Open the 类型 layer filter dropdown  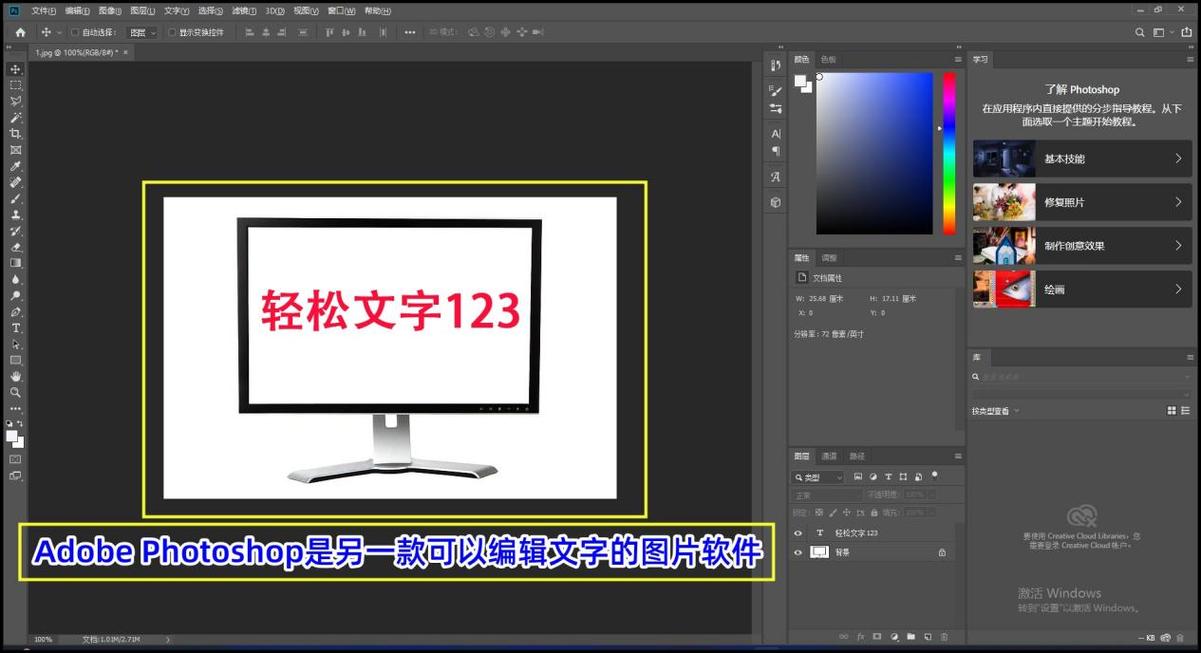(x=818, y=477)
